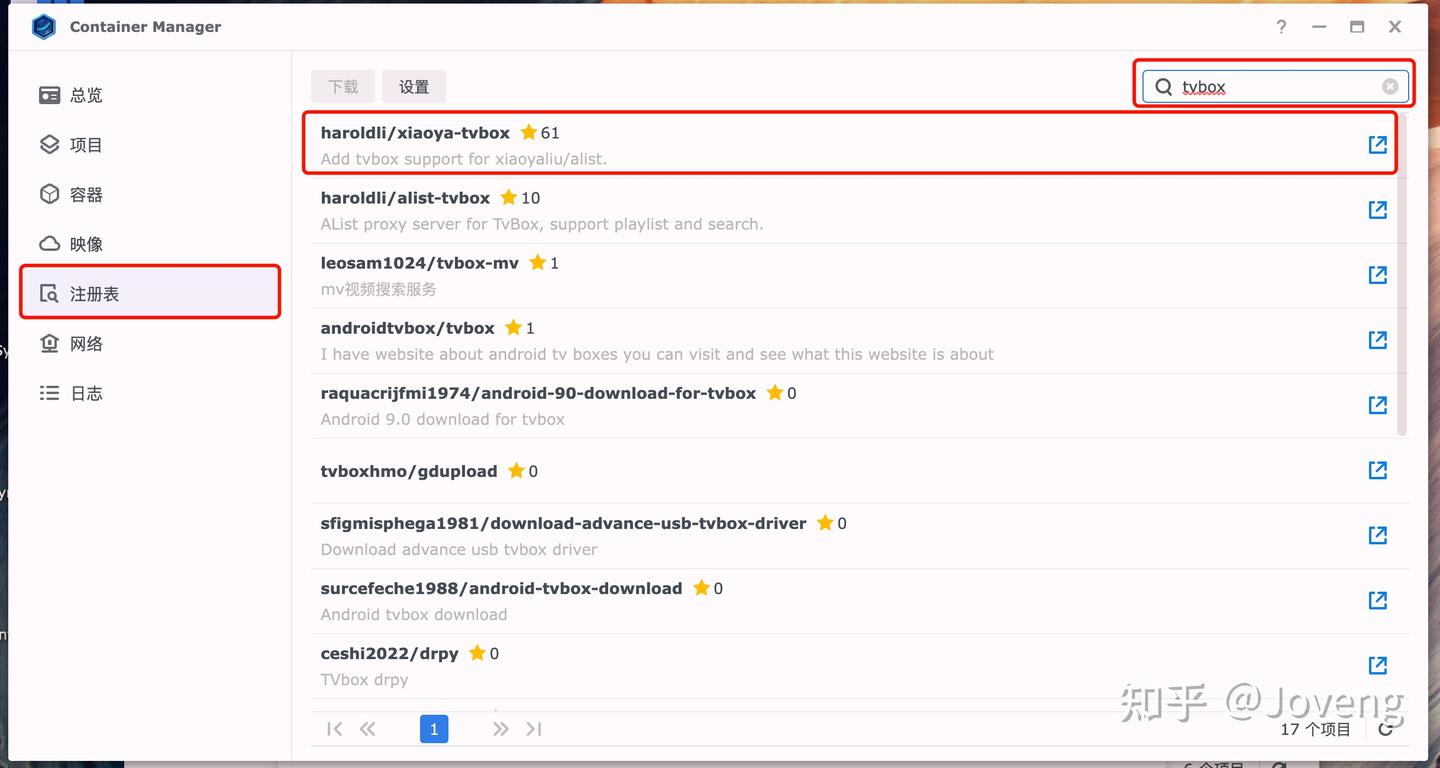The image size is (1440, 768).
Task: Refresh the registry results list
Action: (x=1386, y=729)
